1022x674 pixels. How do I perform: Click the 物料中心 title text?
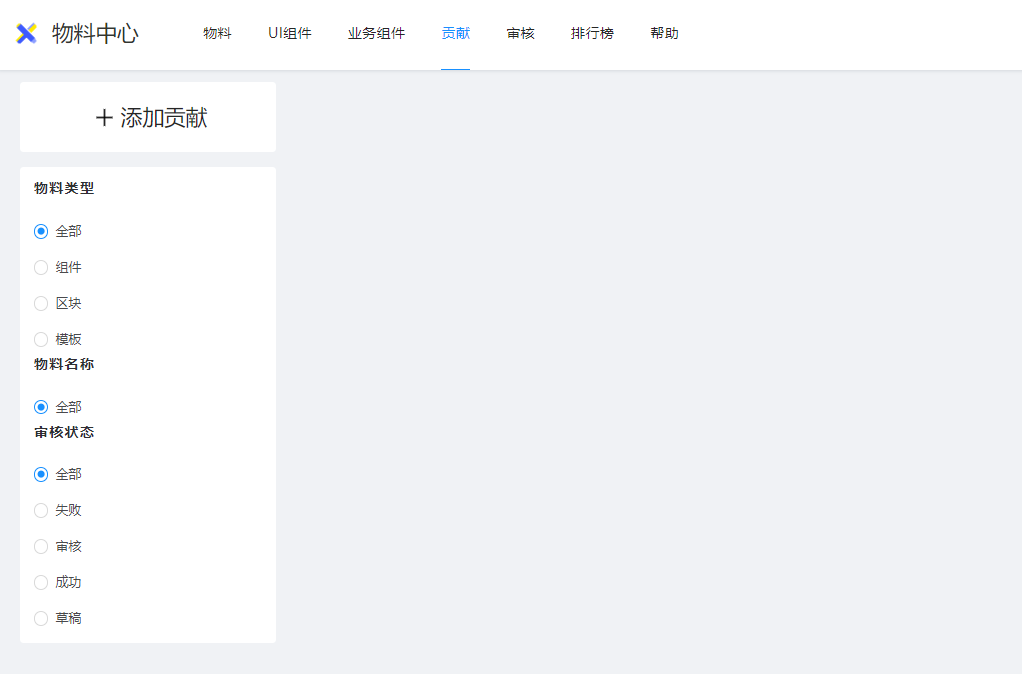tap(95, 34)
